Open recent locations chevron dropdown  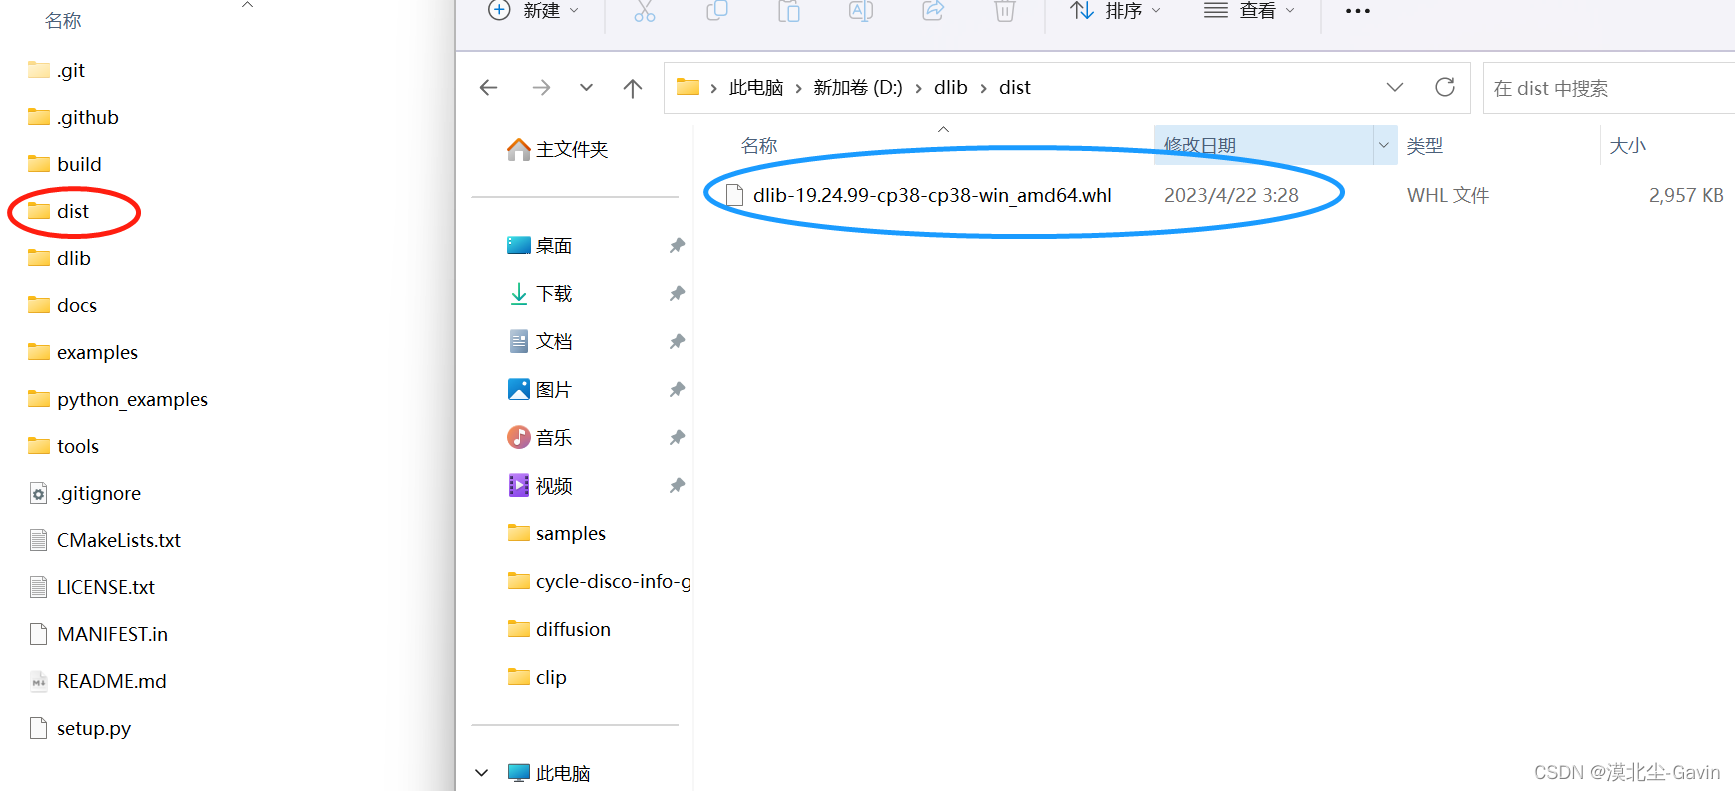pyautogui.click(x=586, y=88)
